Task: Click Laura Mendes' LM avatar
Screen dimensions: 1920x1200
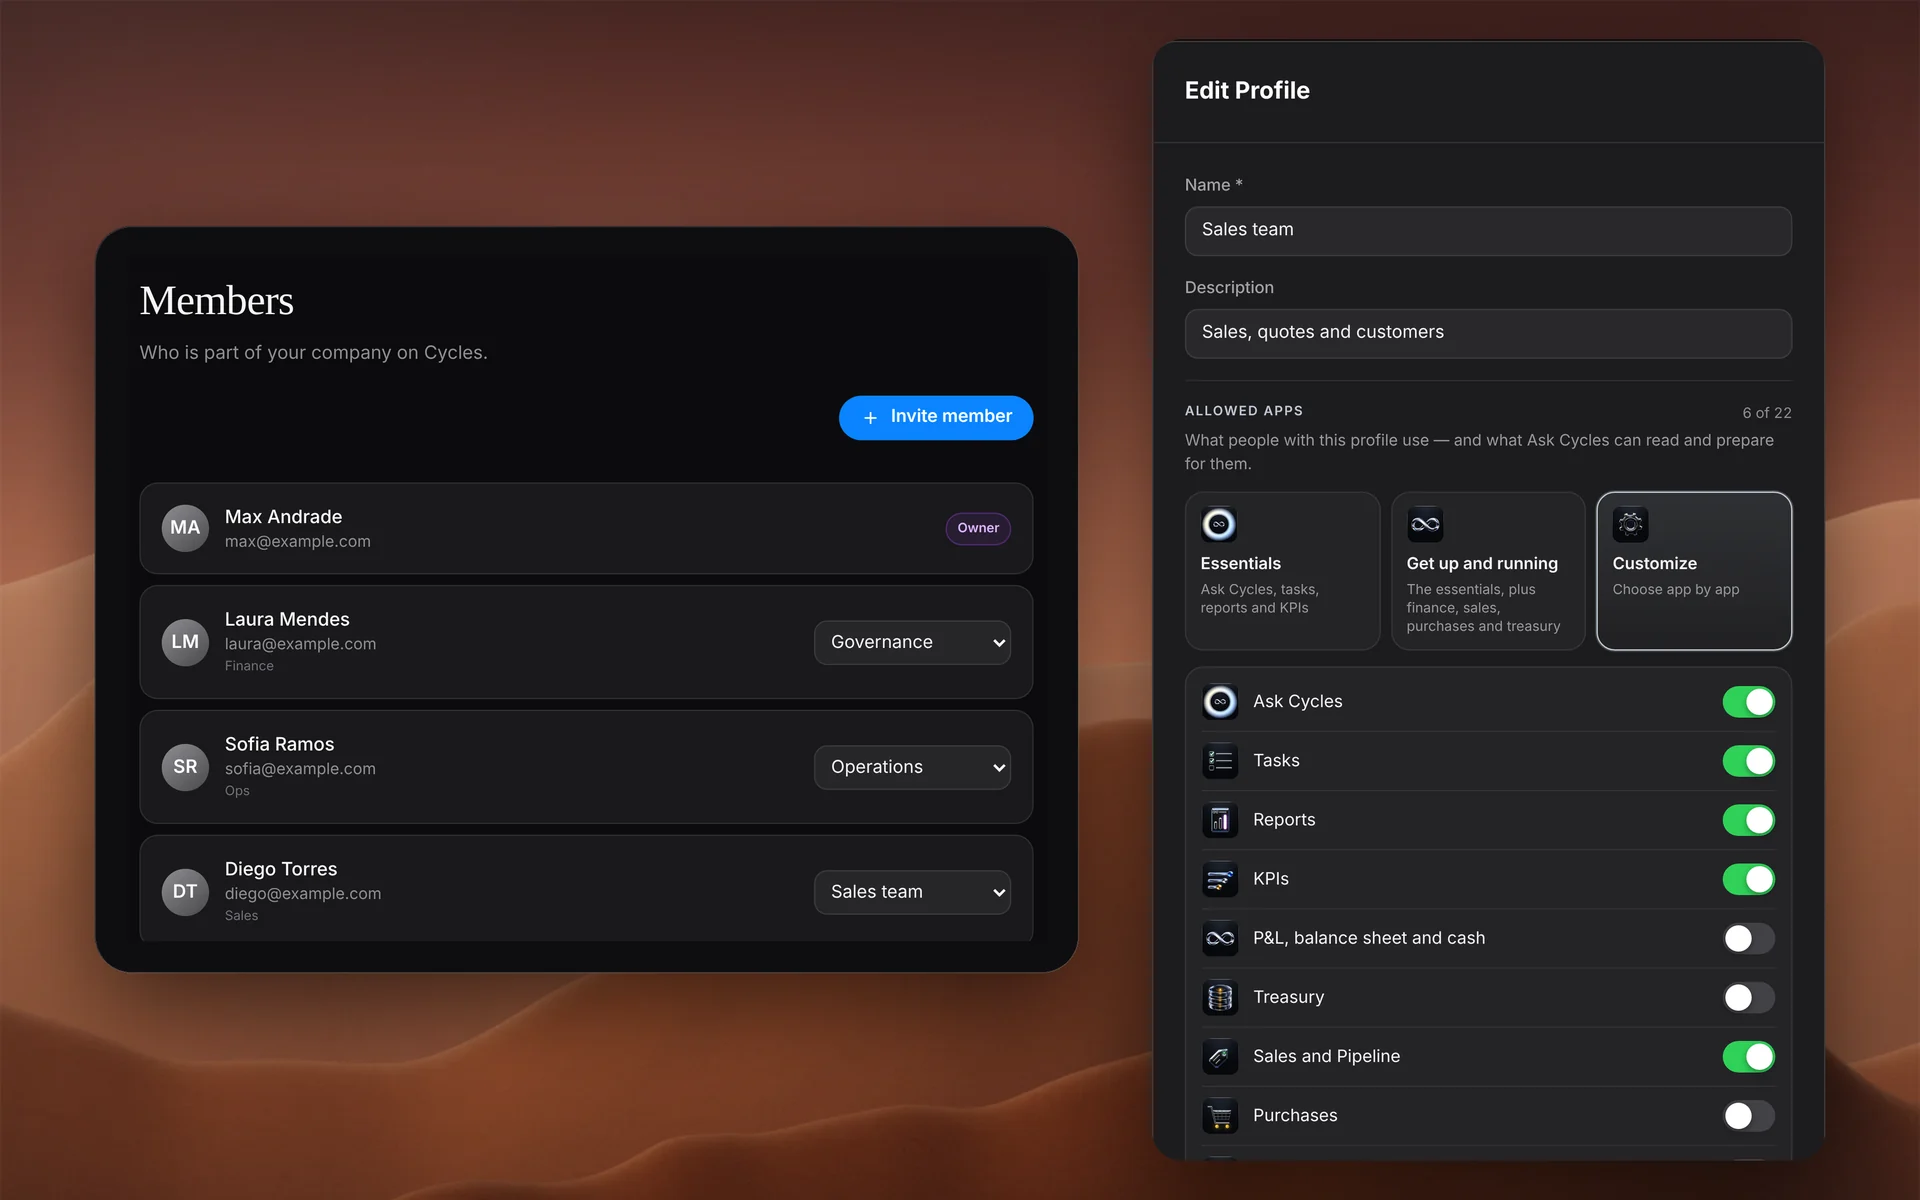Action: 185,642
